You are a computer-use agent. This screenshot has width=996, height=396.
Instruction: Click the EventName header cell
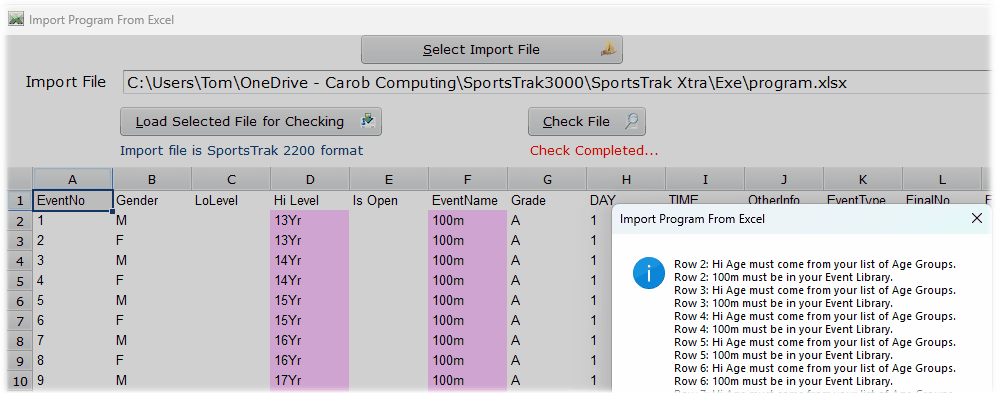click(468, 201)
